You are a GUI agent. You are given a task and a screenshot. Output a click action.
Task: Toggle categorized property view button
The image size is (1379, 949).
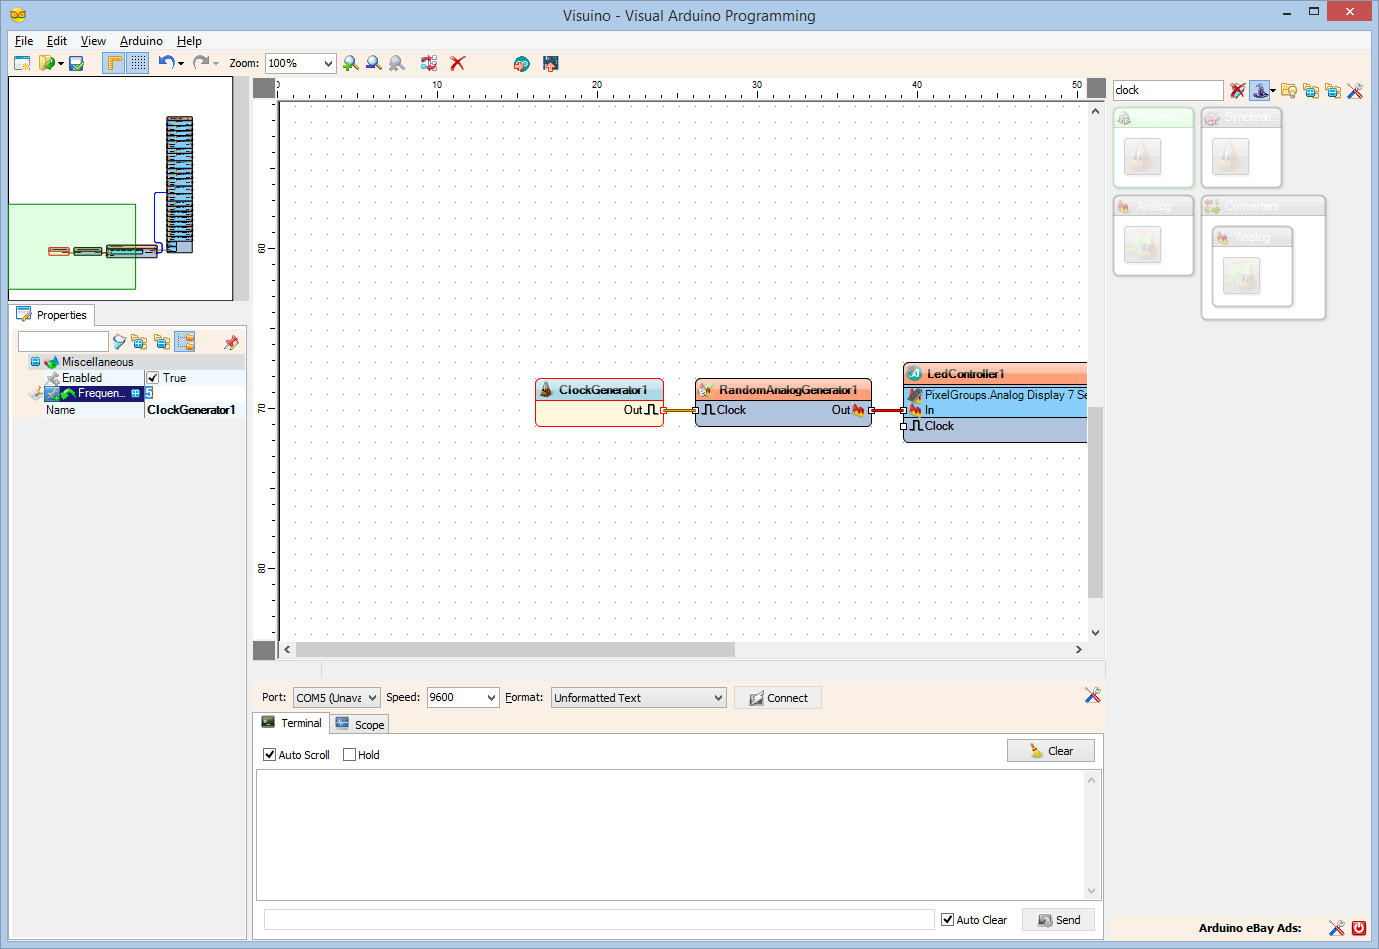(185, 342)
